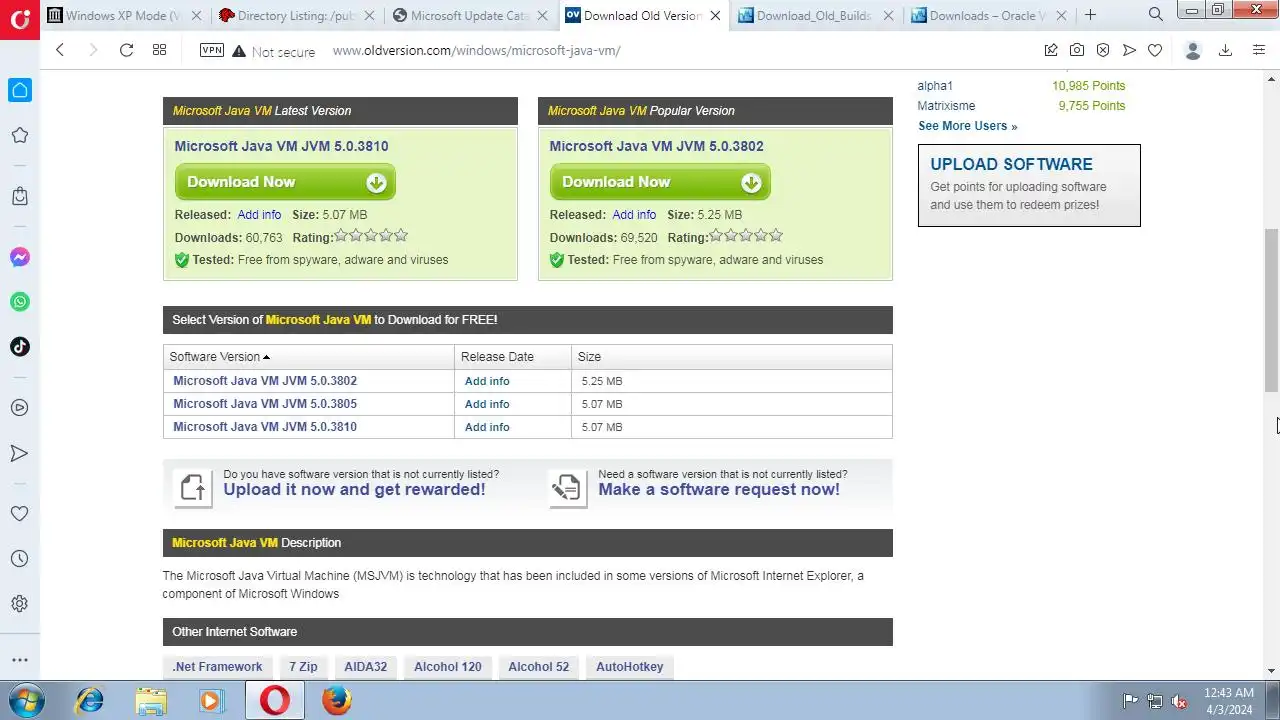Click Make a software request now
The height and width of the screenshot is (720, 1280).
point(719,489)
